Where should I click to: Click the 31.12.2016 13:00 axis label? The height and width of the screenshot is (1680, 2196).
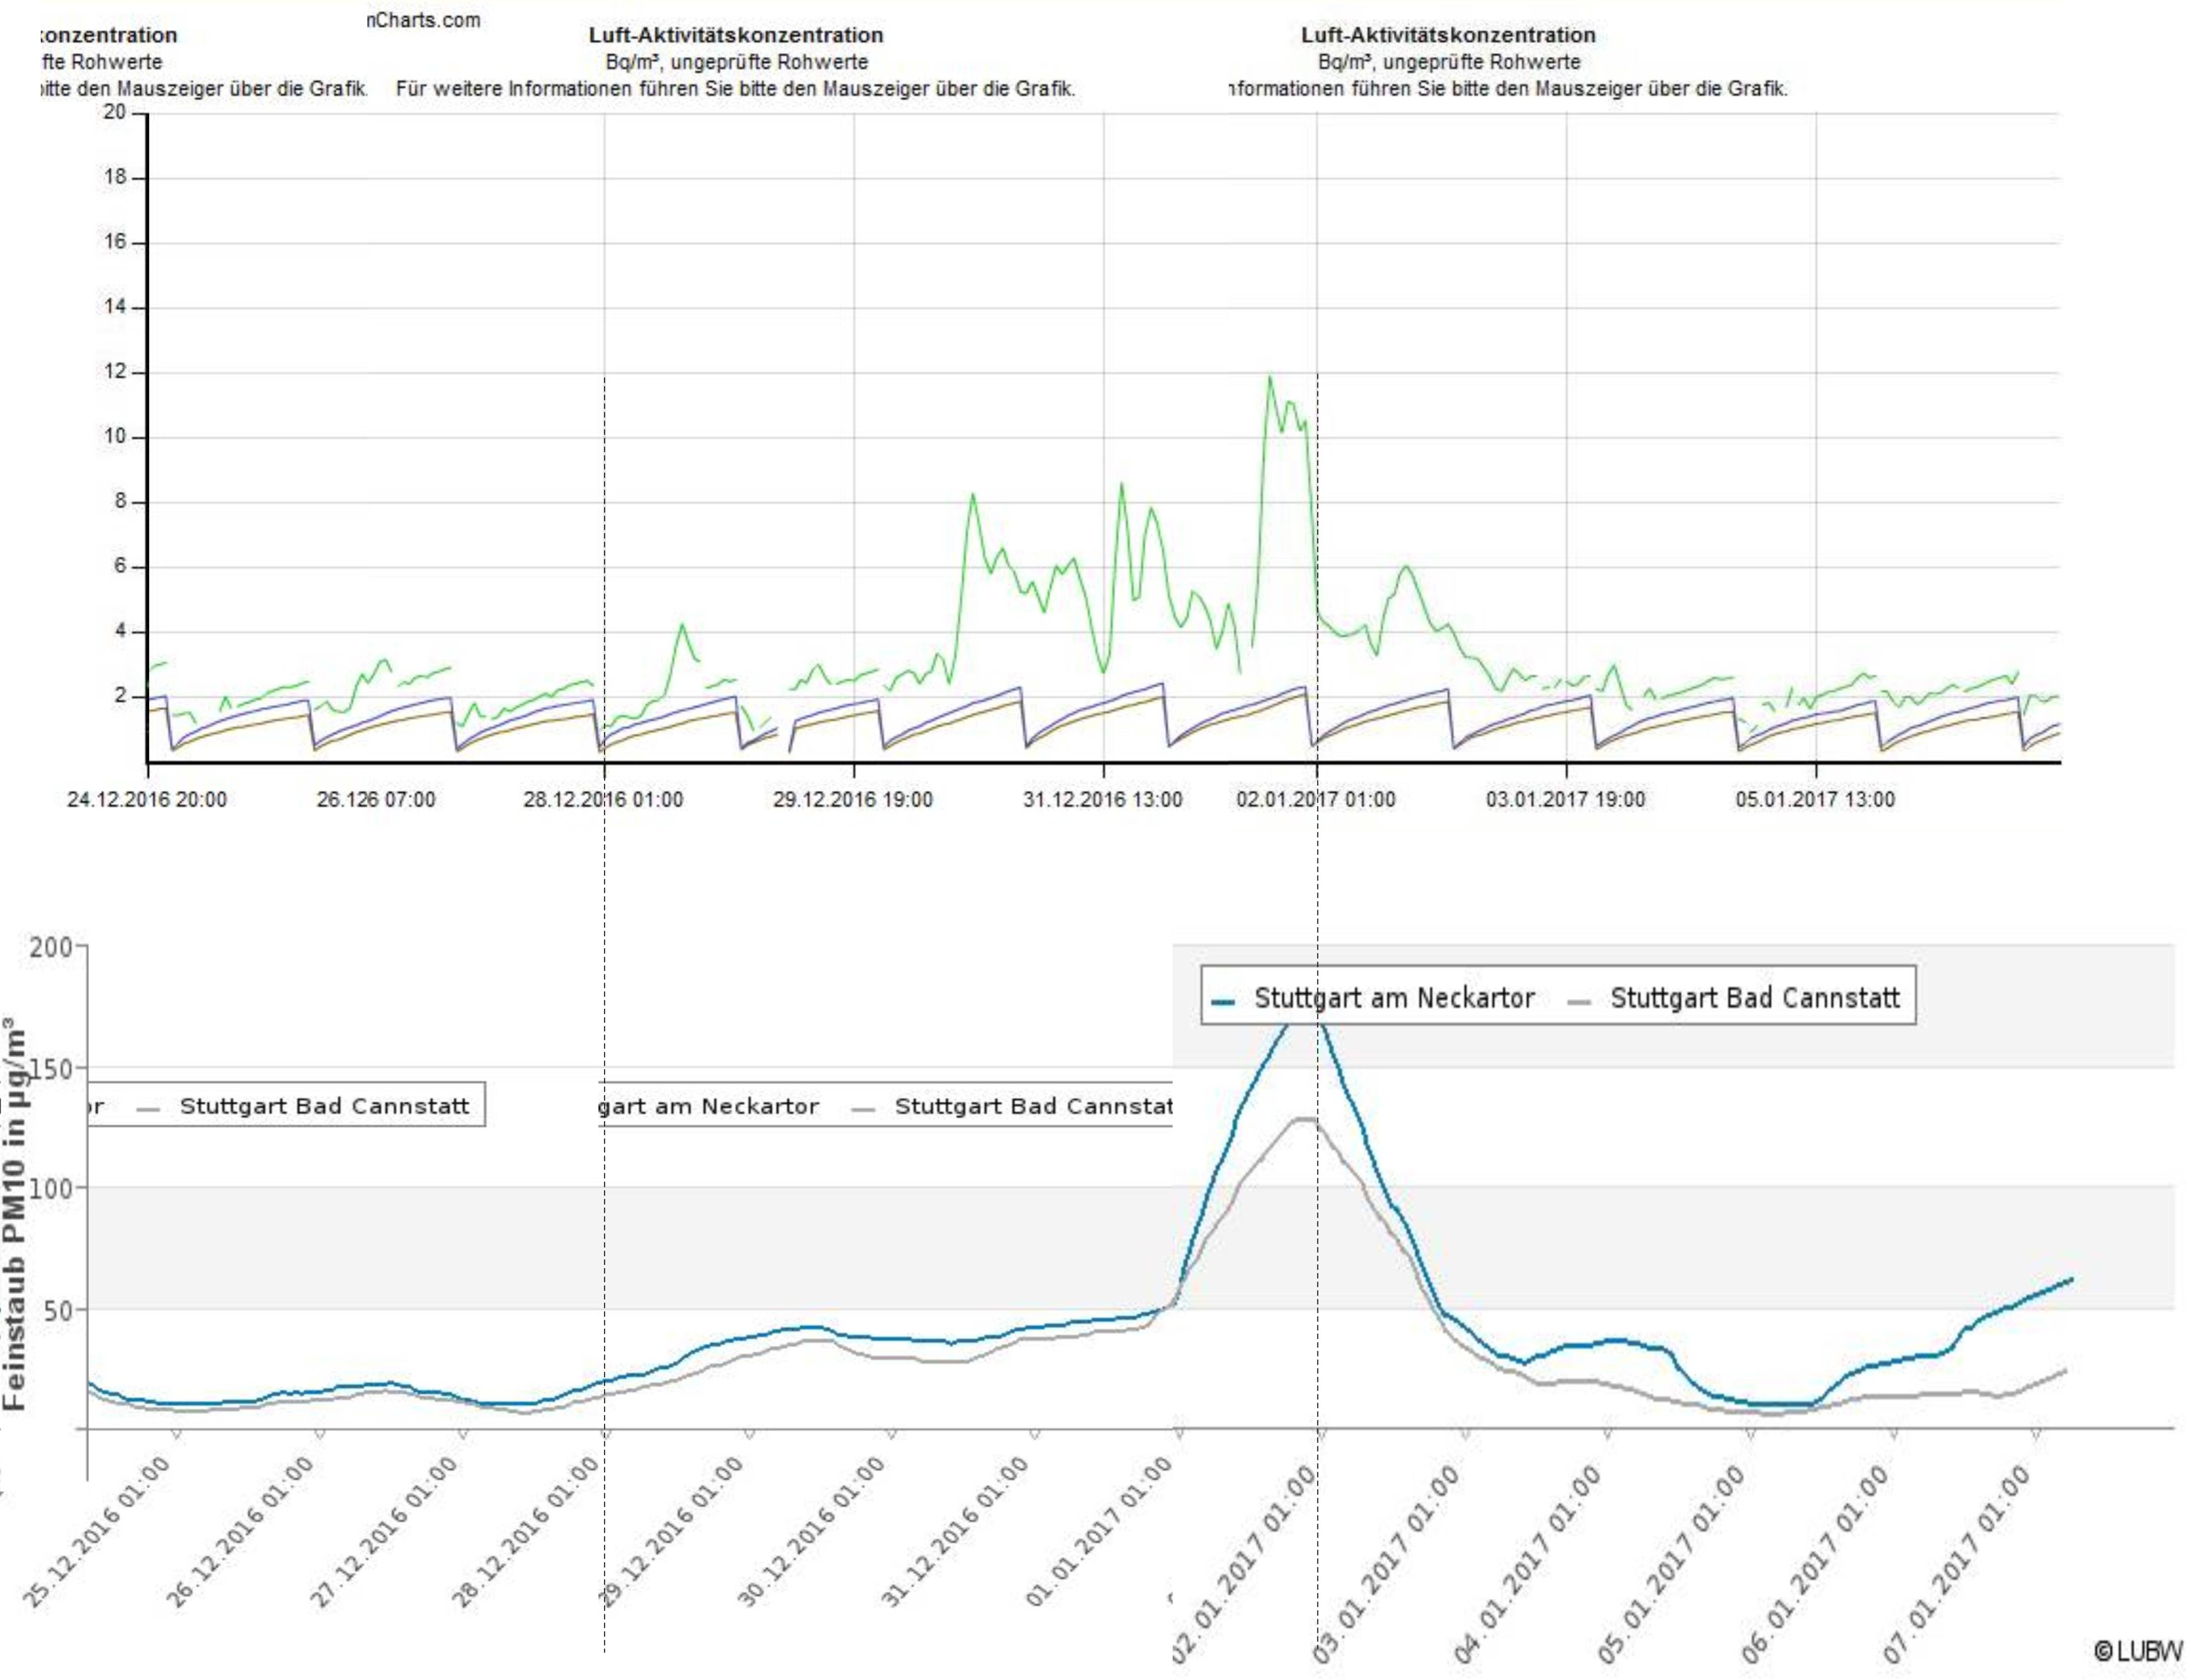1102,799
